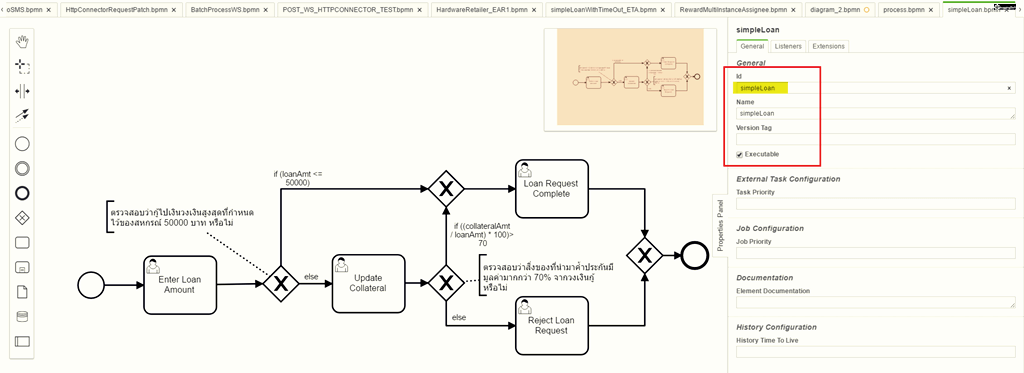Viewport: 1024px width, 373px height.
Task: Toggle the Executable checkbox
Action: 739,154
